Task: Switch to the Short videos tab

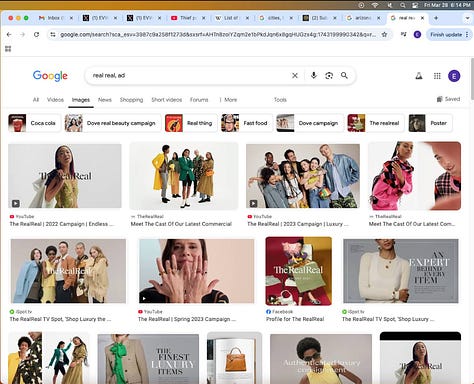Action: (167, 100)
